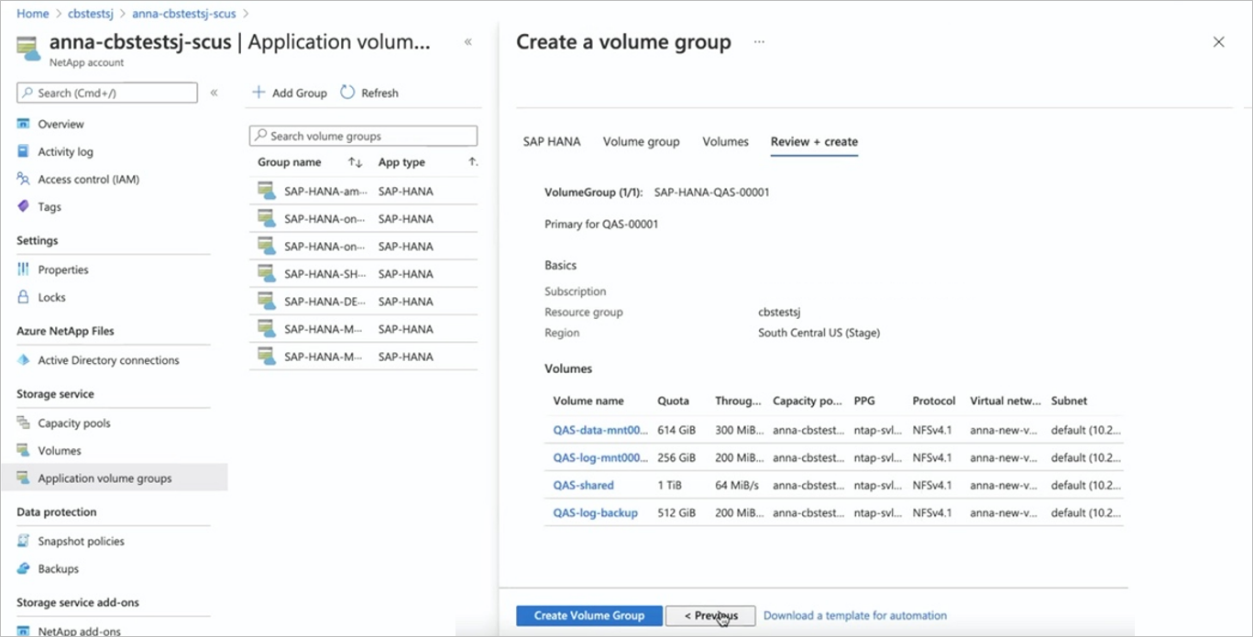Viewport: 1253px width, 637px height.
Task: Click the 64 MiB/s throughput cell
Action: click(x=737, y=485)
